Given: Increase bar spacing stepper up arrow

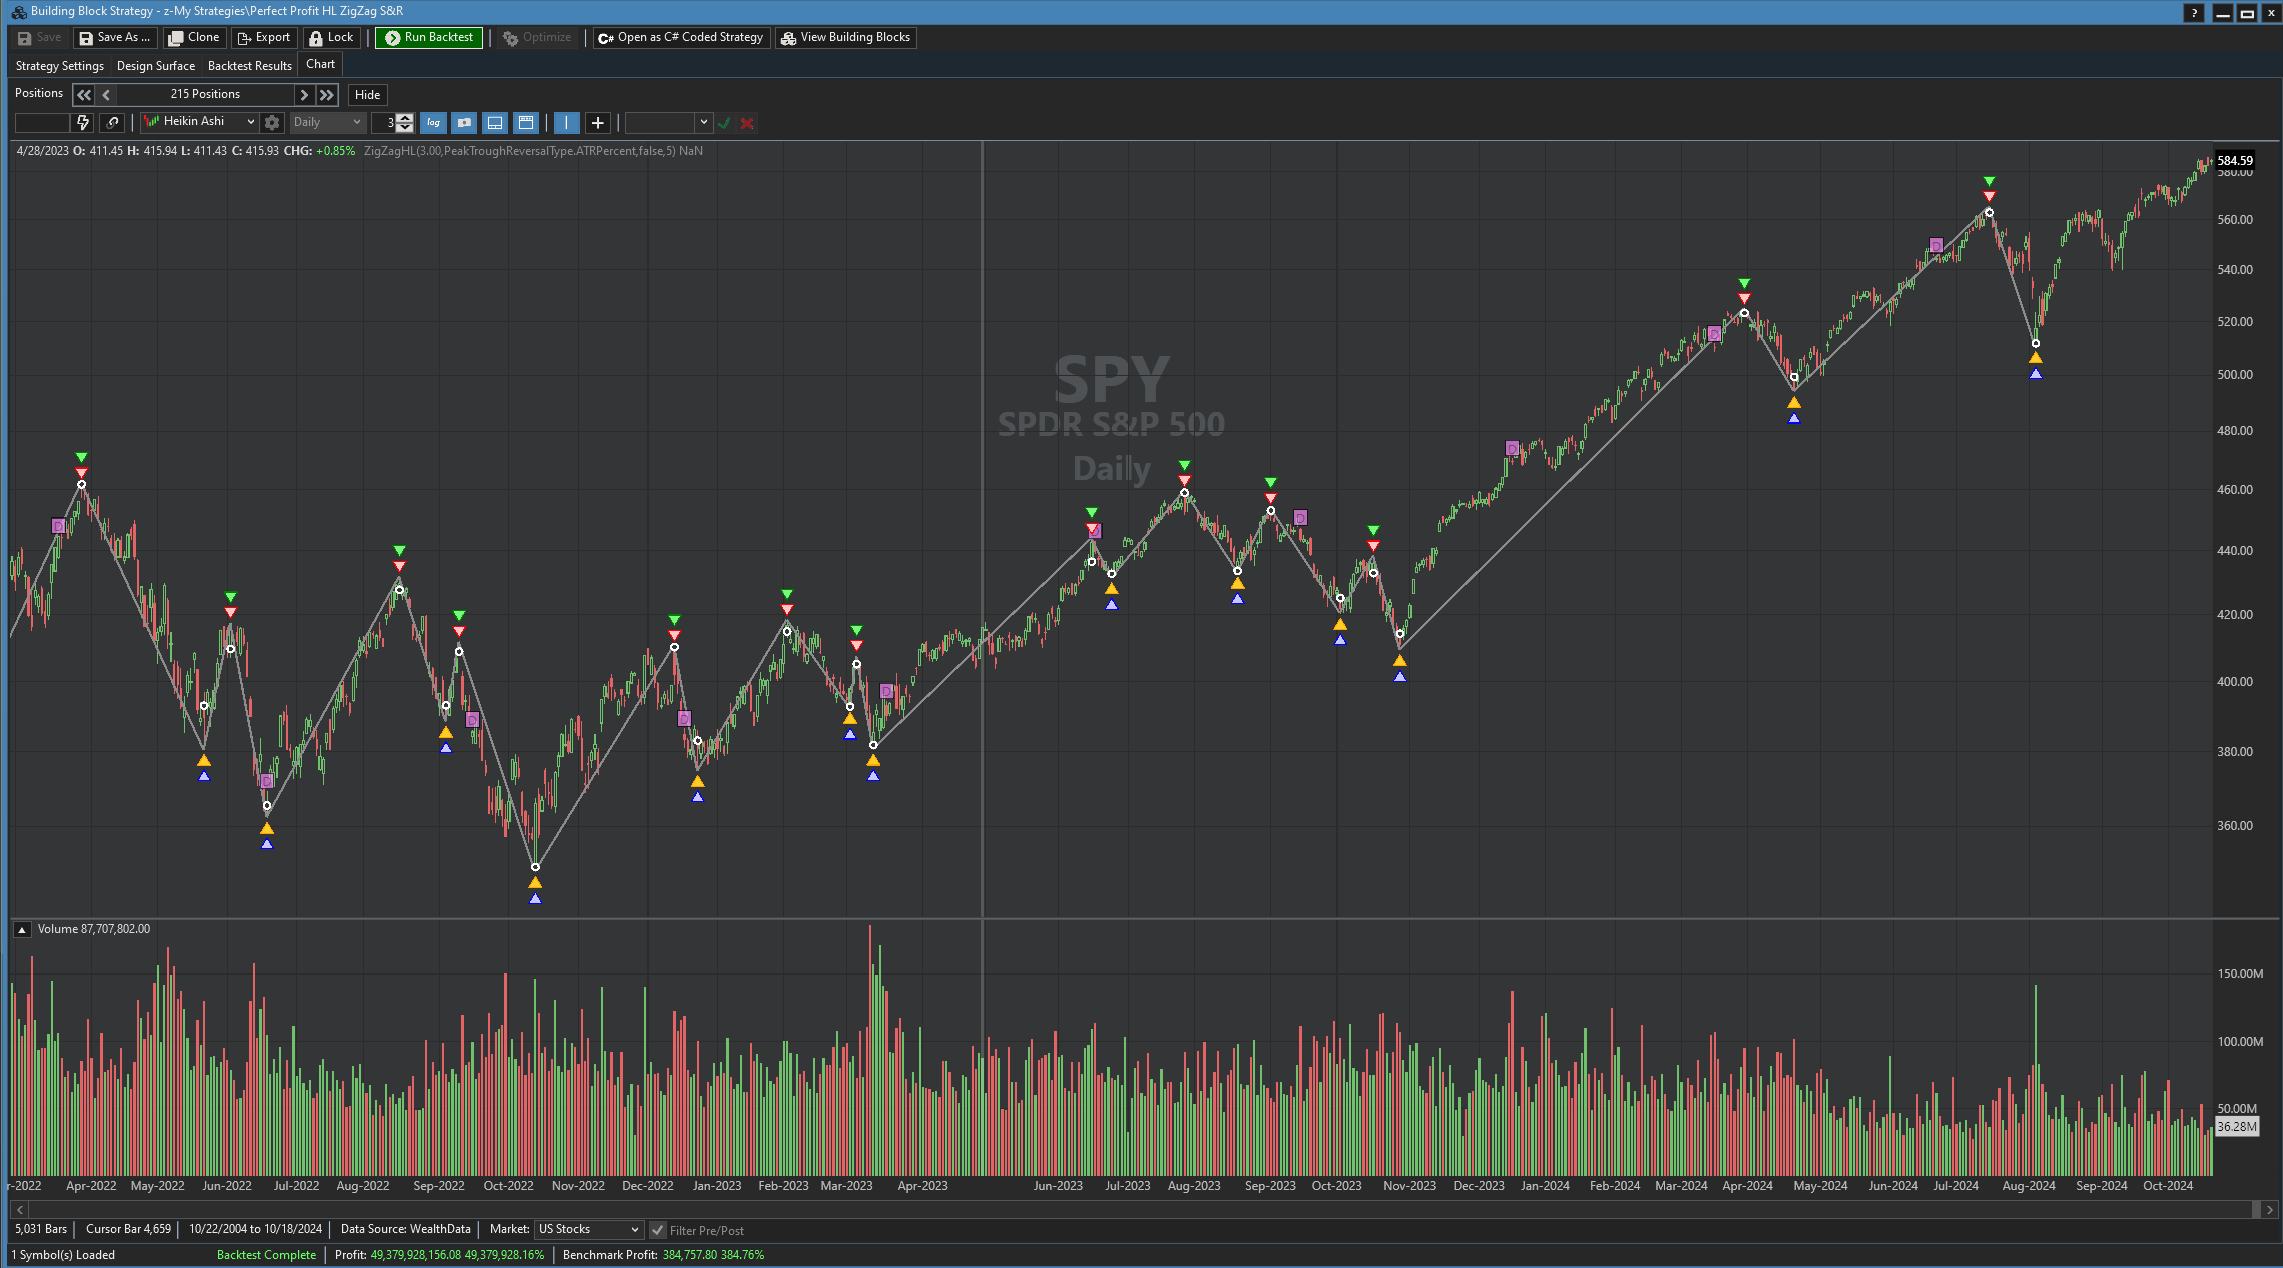Looking at the screenshot, I should click(404, 118).
